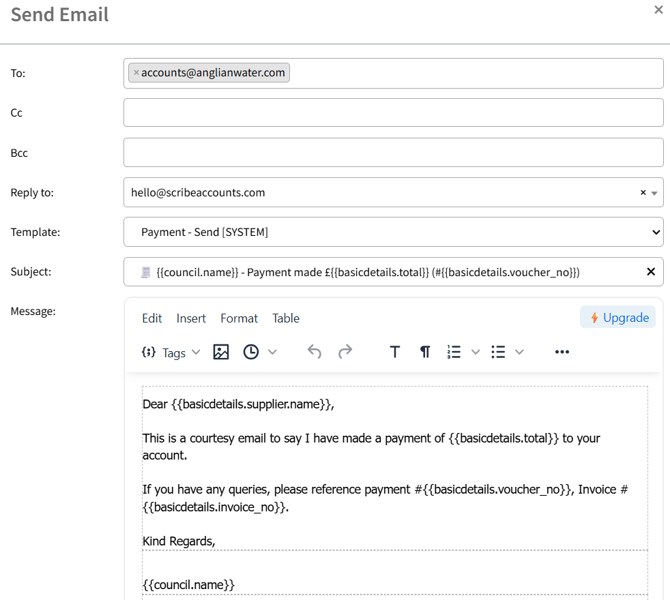
Task: Remove accounts@anglianwater.com recipient tag
Action: tap(136, 73)
